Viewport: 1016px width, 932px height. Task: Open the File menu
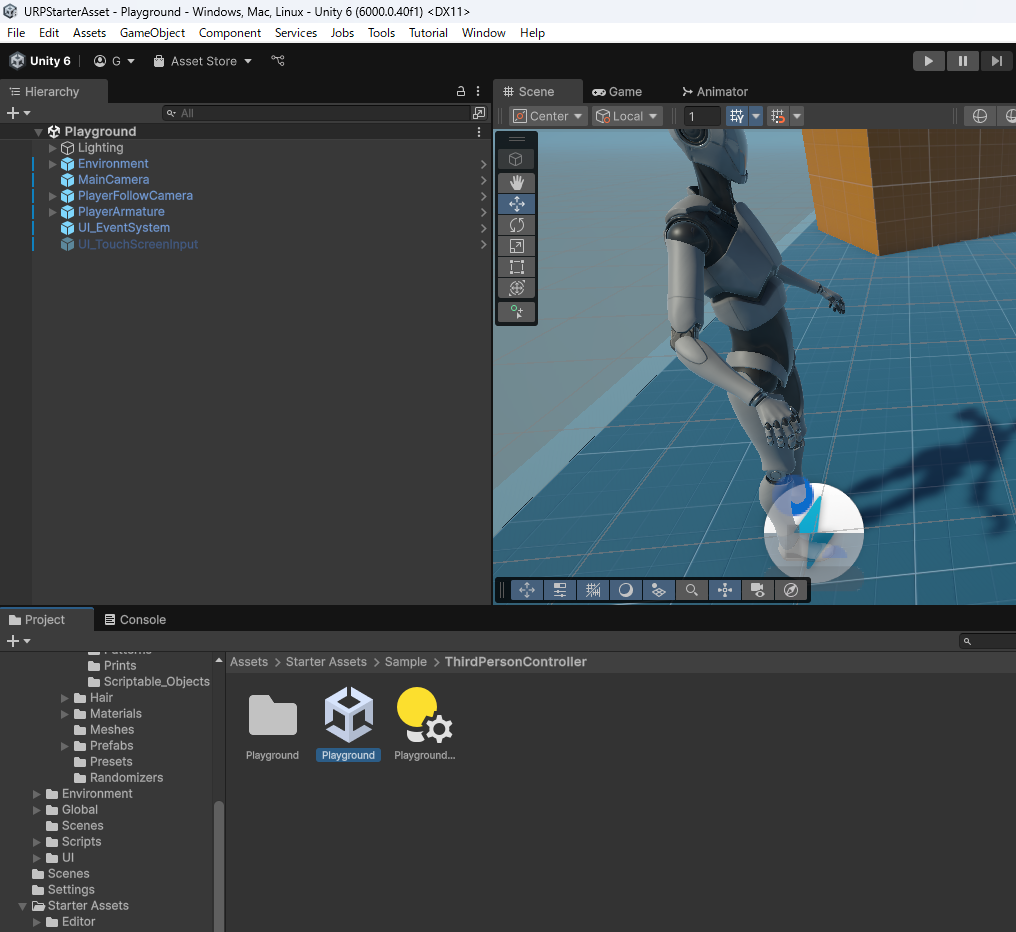pyautogui.click(x=16, y=33)
